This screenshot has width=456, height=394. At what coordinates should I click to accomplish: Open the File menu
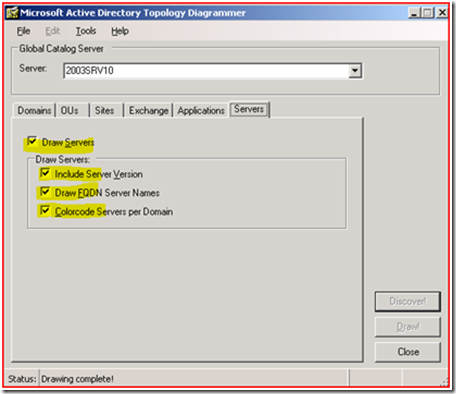click(23, 31)
